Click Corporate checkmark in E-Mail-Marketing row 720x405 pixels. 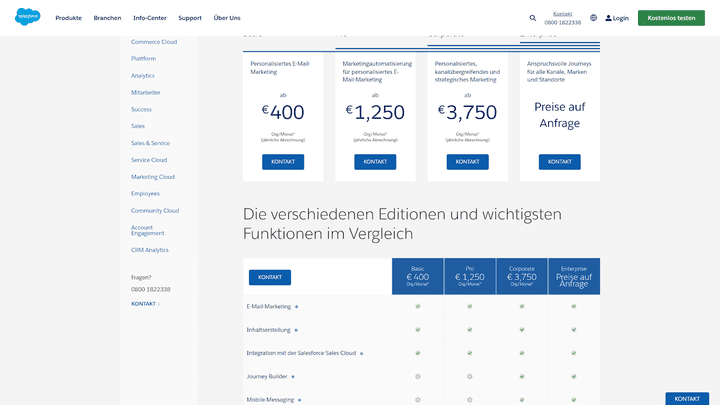point(522,306)
